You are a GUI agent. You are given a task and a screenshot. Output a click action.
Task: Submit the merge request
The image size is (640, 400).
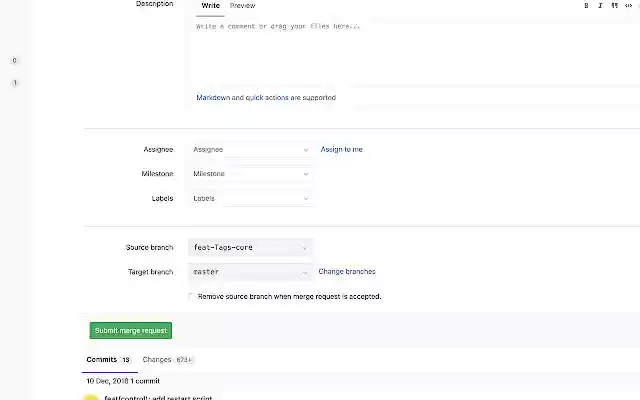point(131,331)
